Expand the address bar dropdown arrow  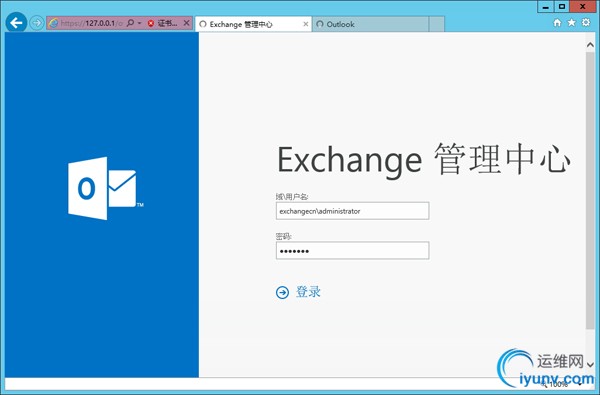(x=139, y=23)
